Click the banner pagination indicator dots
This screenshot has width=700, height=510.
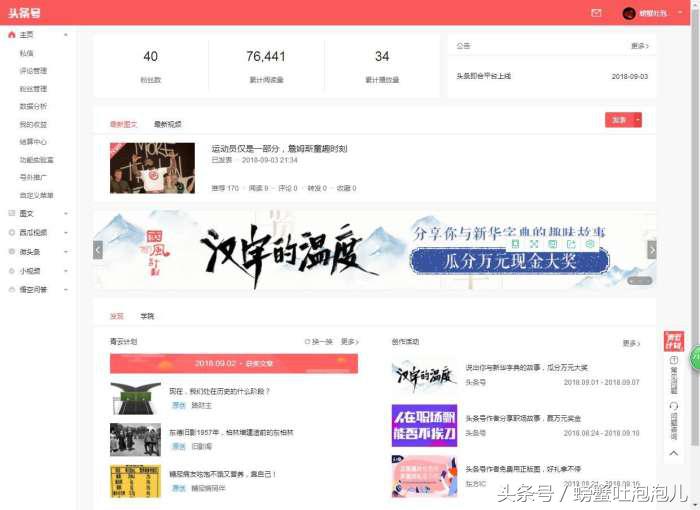tap(640, 281)
